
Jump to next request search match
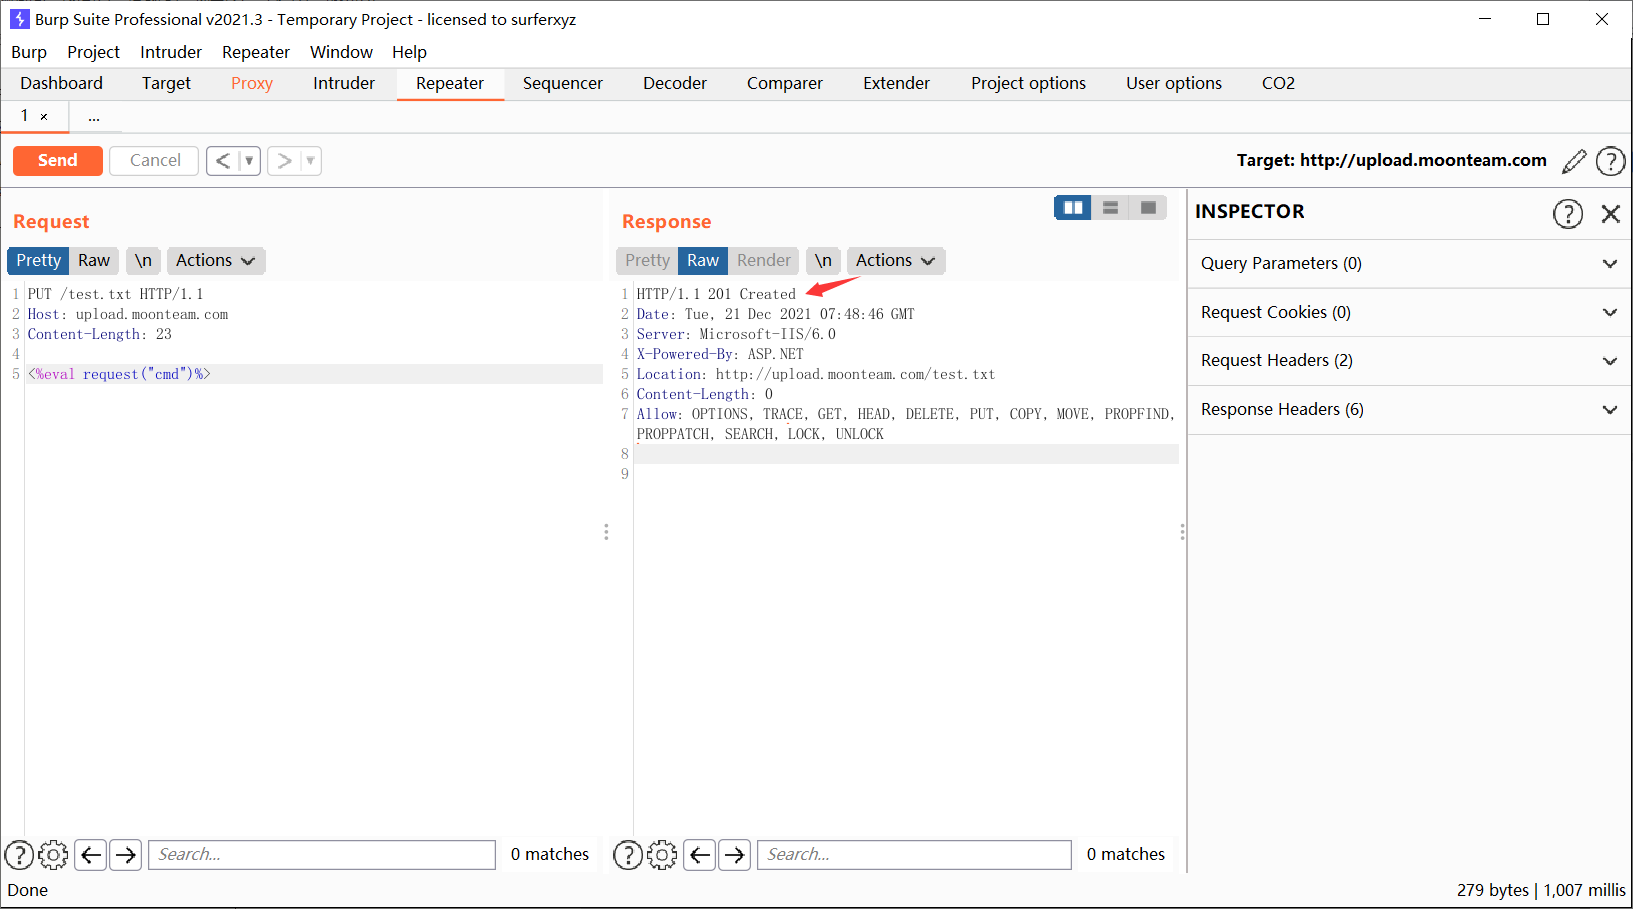pos(125,855)
